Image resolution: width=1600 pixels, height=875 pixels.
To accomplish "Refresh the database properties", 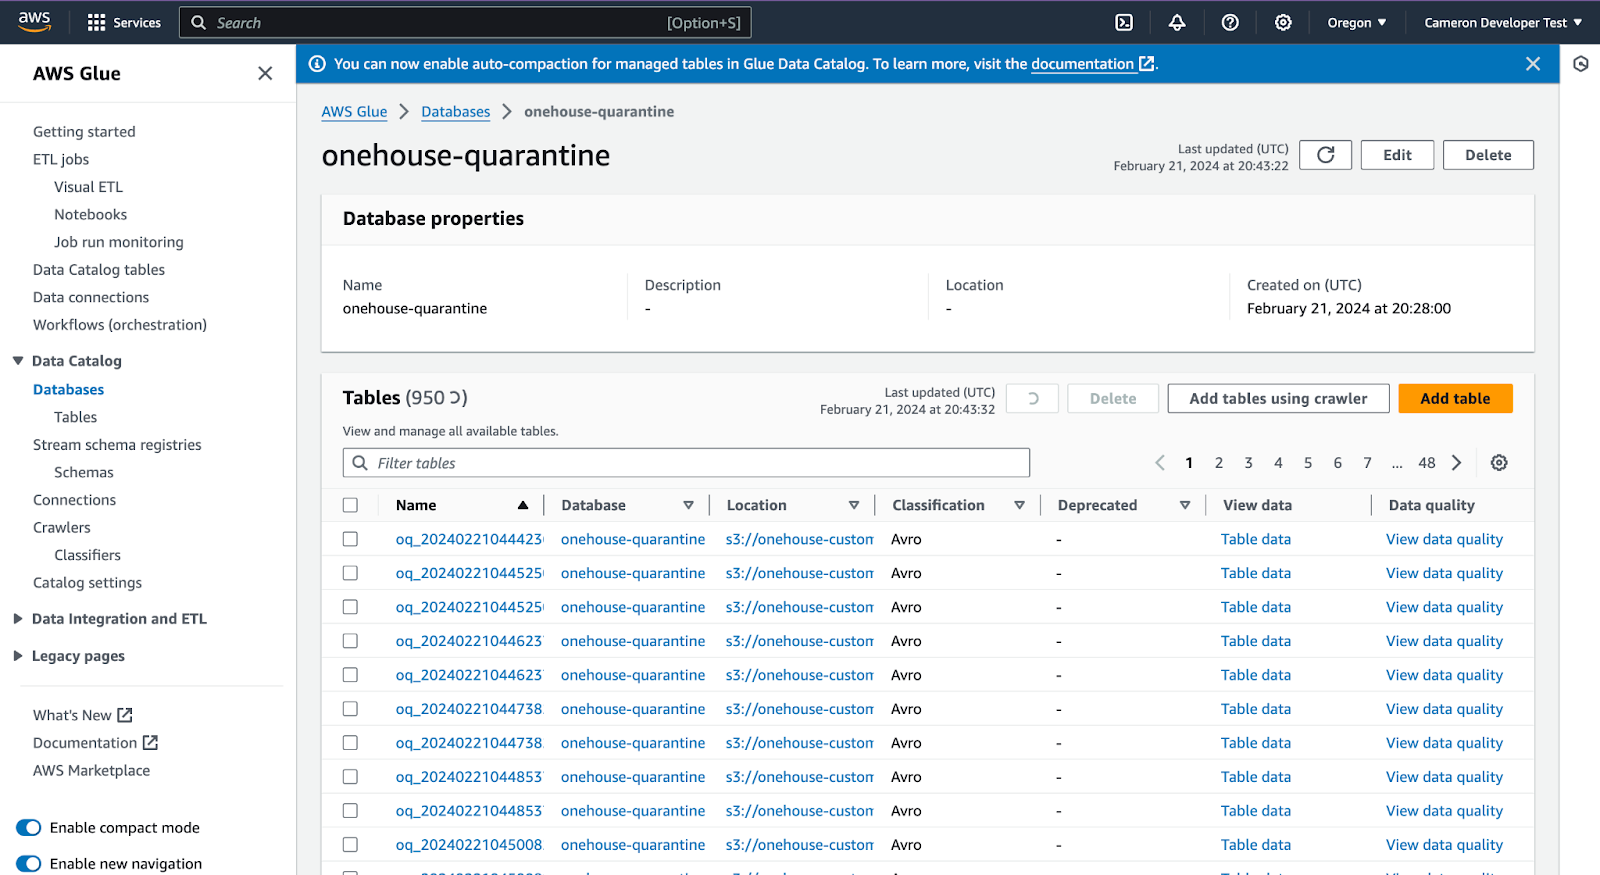I will click(1325, 155).
